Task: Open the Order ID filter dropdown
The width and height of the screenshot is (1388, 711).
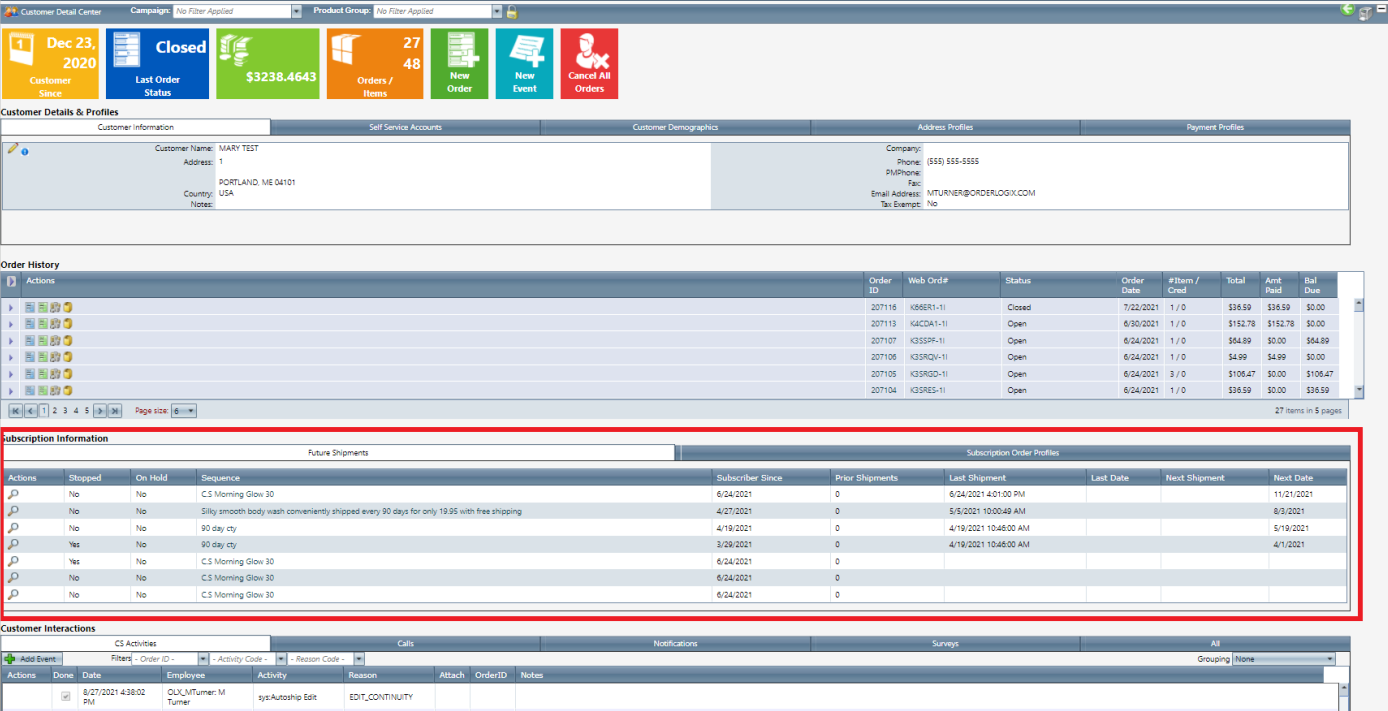Action: coord(204,659)
